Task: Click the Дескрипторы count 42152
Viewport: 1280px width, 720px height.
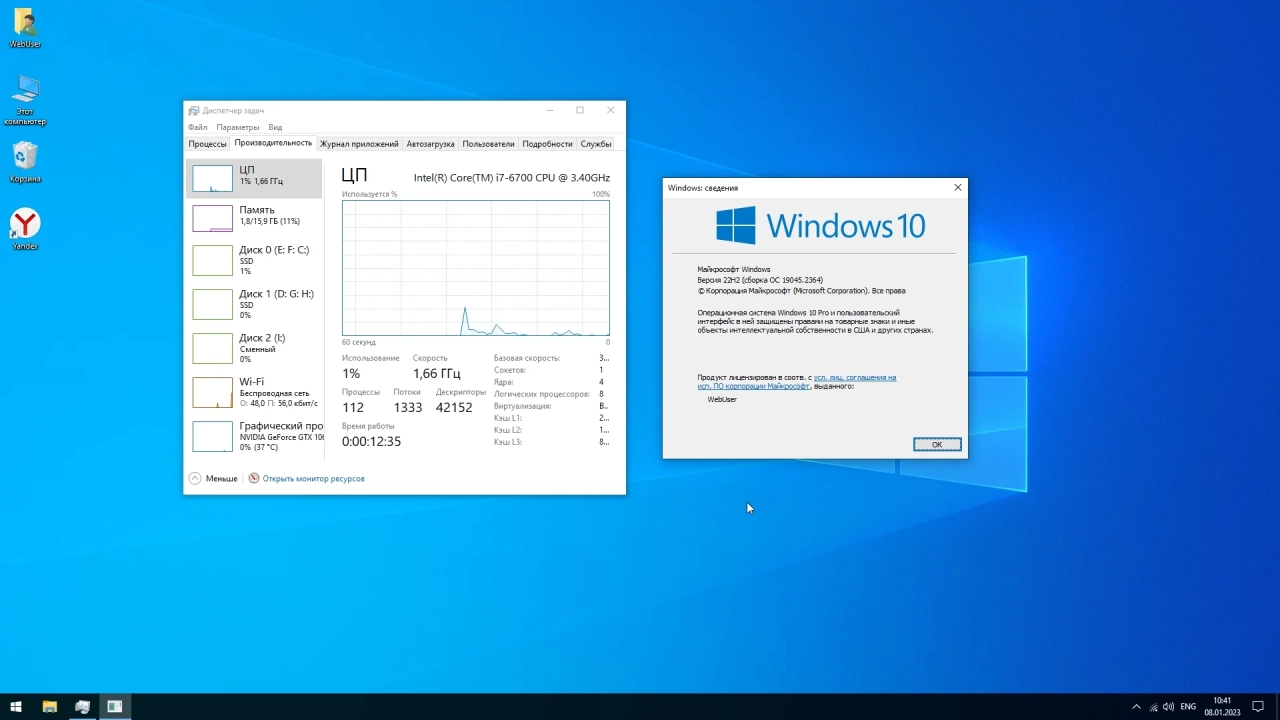Action: click(454, 407)
